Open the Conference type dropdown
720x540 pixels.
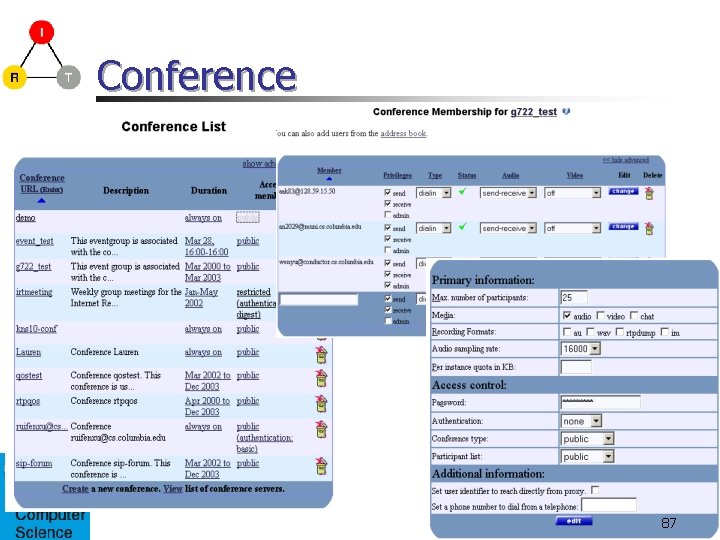(587, 439)
